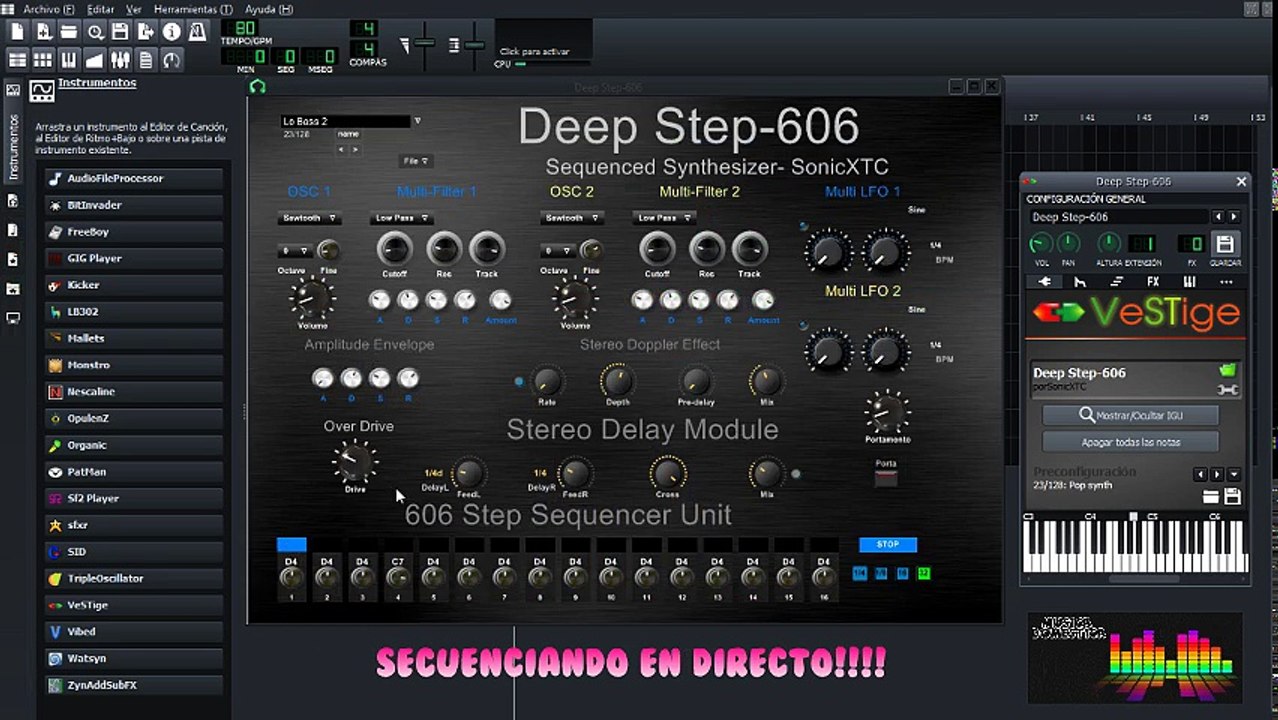Viewport: 1278px width, 720px height.
Task: Toggle sequencer step 1 blue pad
Action: (x=291, y=544)
